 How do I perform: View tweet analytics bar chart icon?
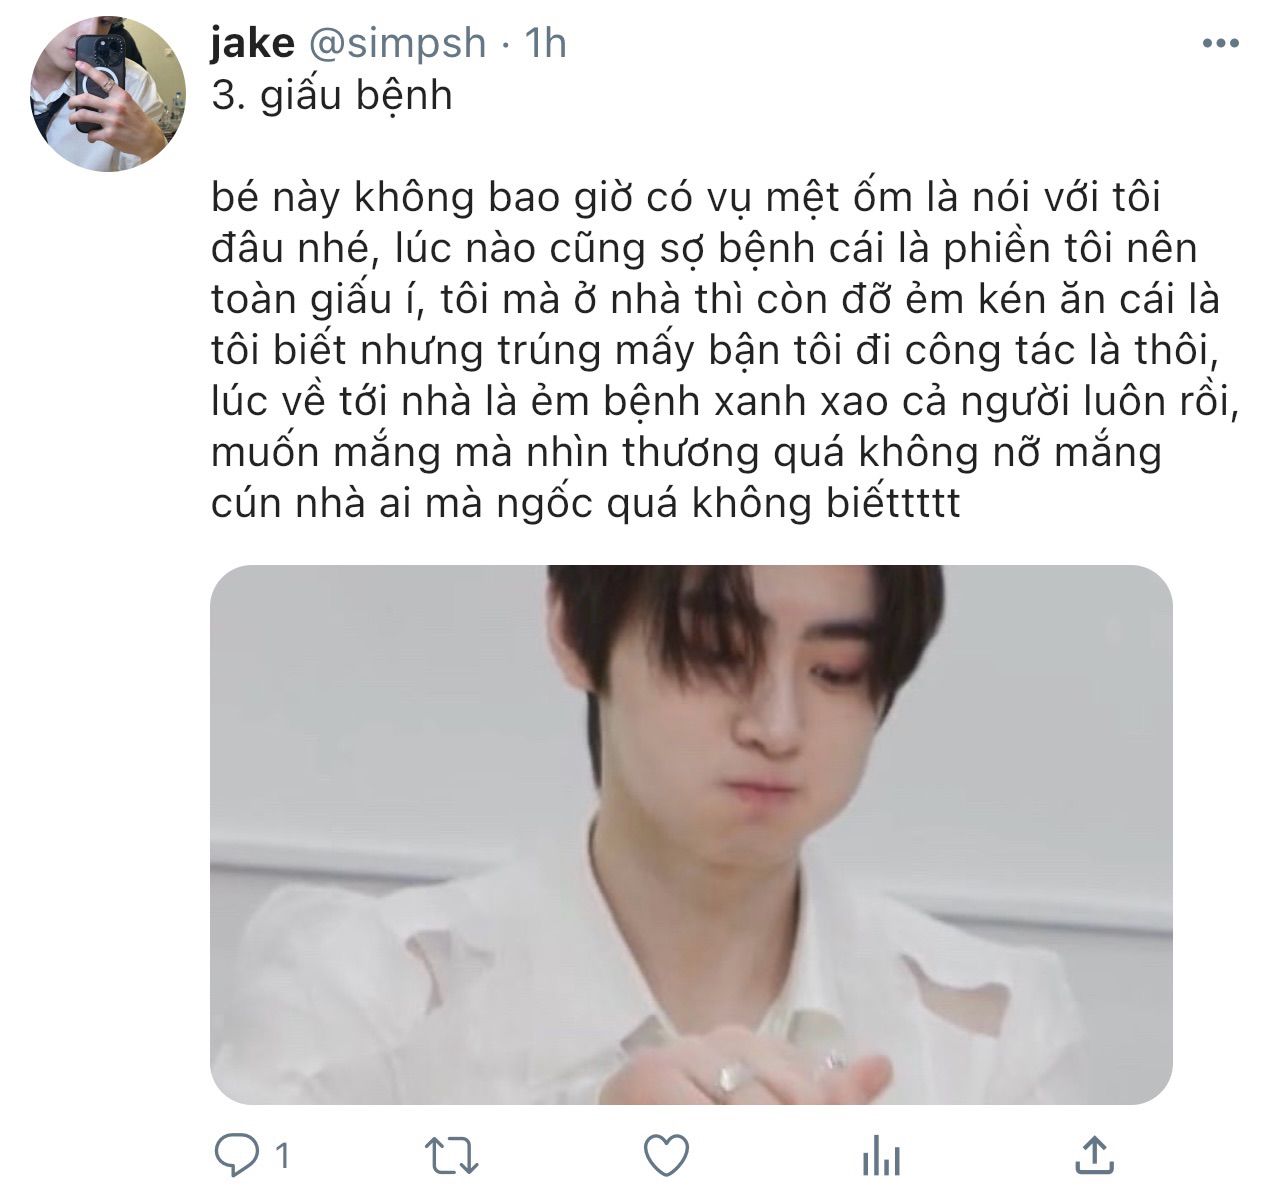click(881, 1156)
